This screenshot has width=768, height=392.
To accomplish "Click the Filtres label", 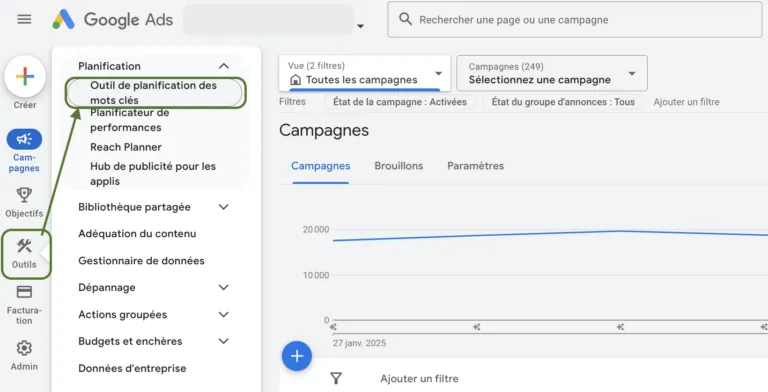I will [x=292, y=102].
